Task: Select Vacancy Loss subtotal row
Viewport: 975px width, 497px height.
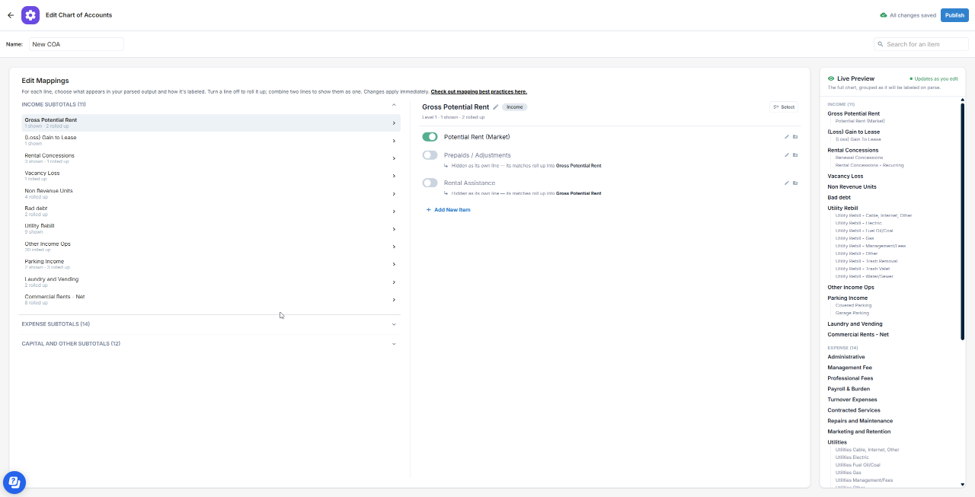Action: pyautogui.click(x=210, y=175)
